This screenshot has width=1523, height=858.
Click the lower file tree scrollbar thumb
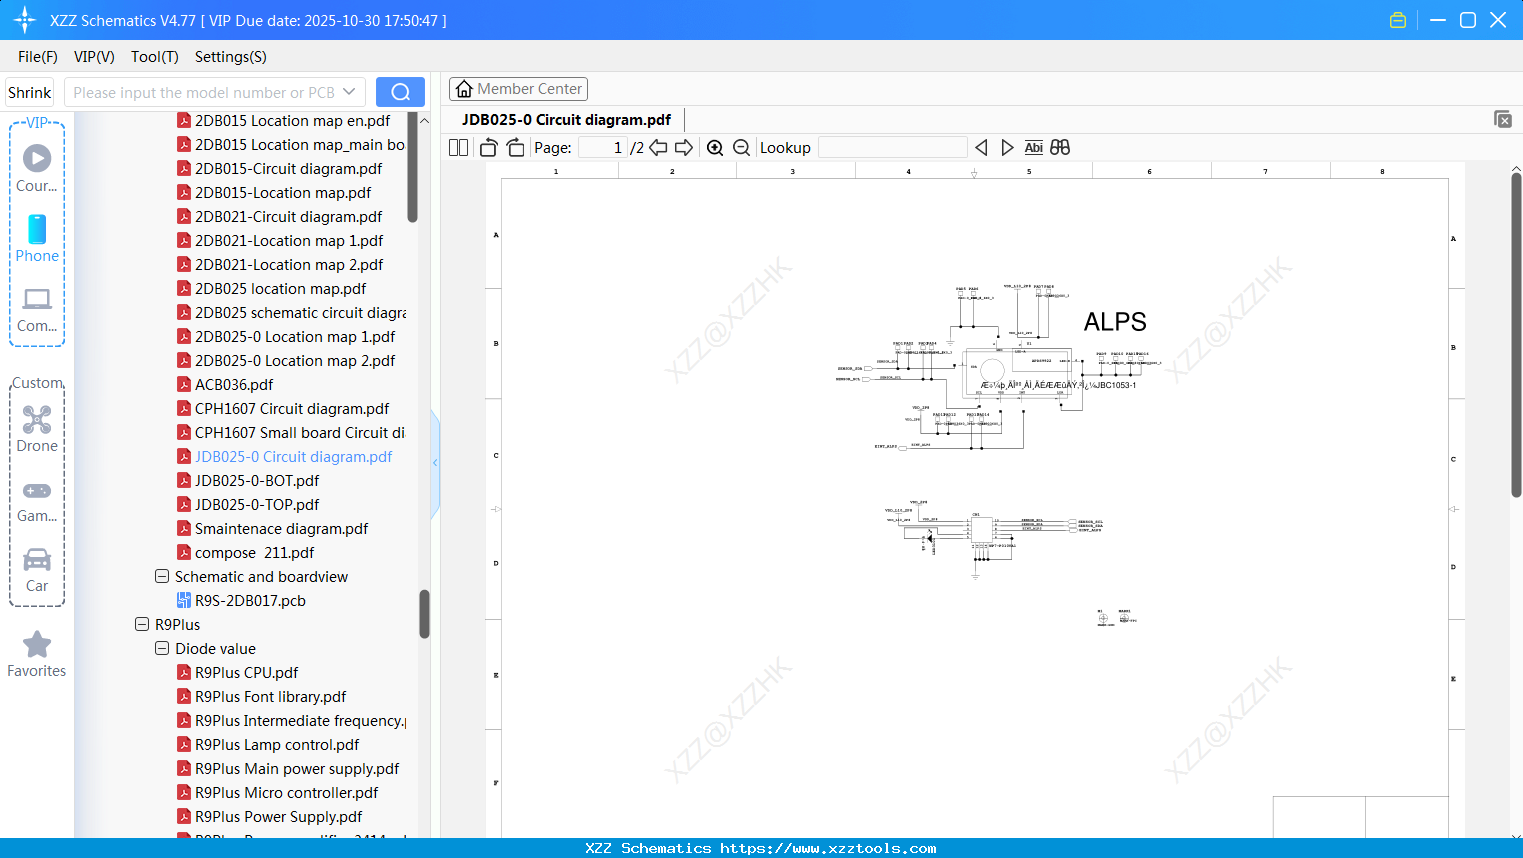pyautogui.click(x=424, y=613)
